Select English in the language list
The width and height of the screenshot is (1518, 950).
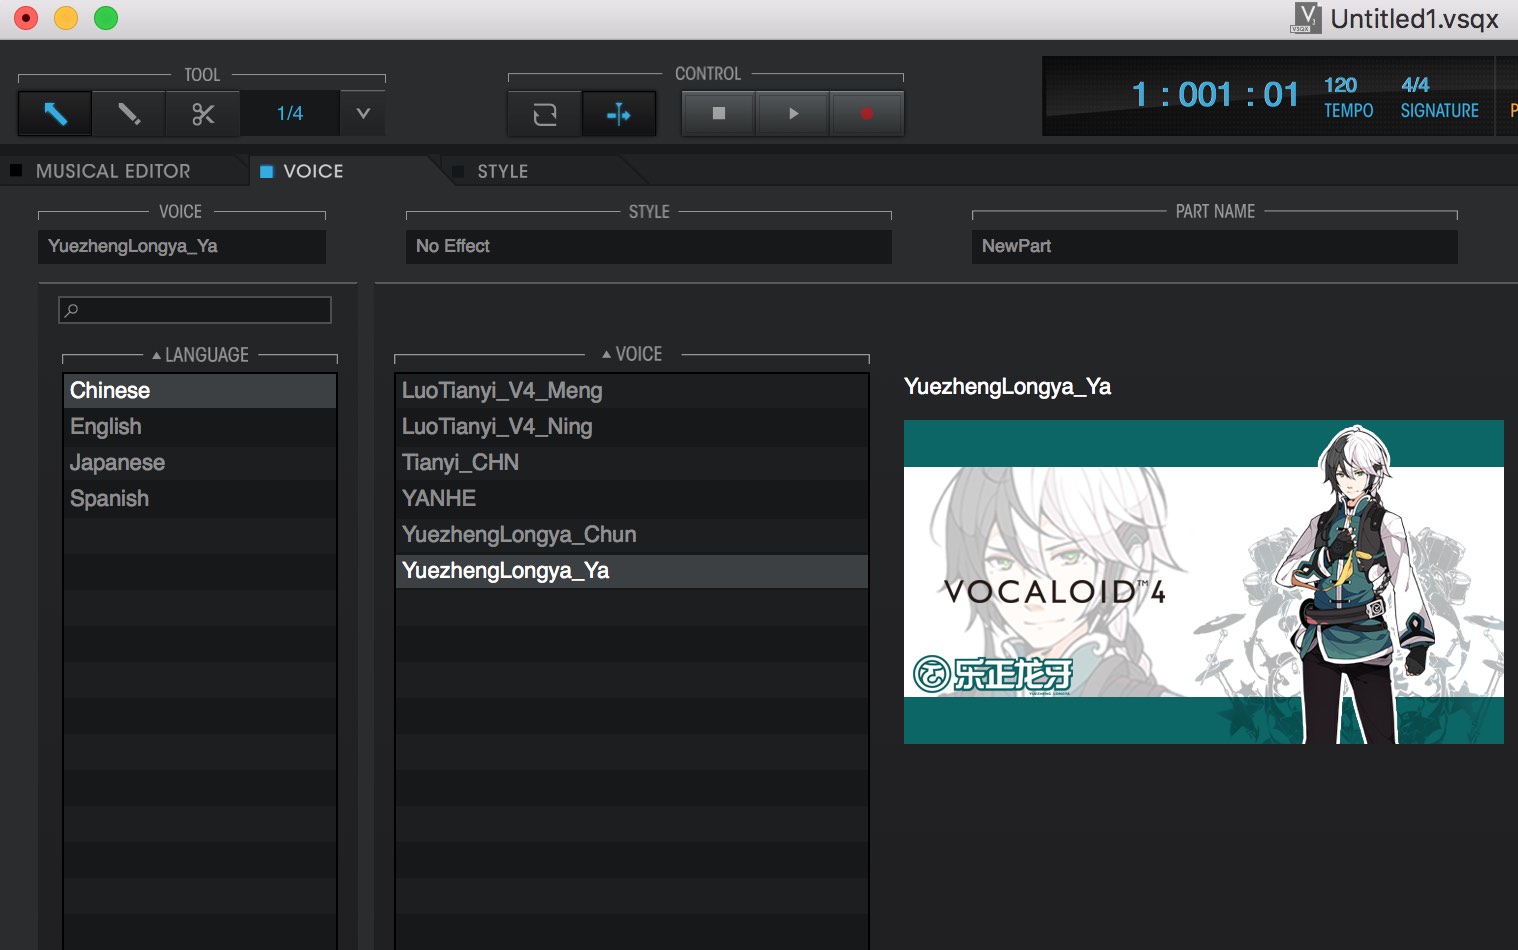tap(200, 426)
